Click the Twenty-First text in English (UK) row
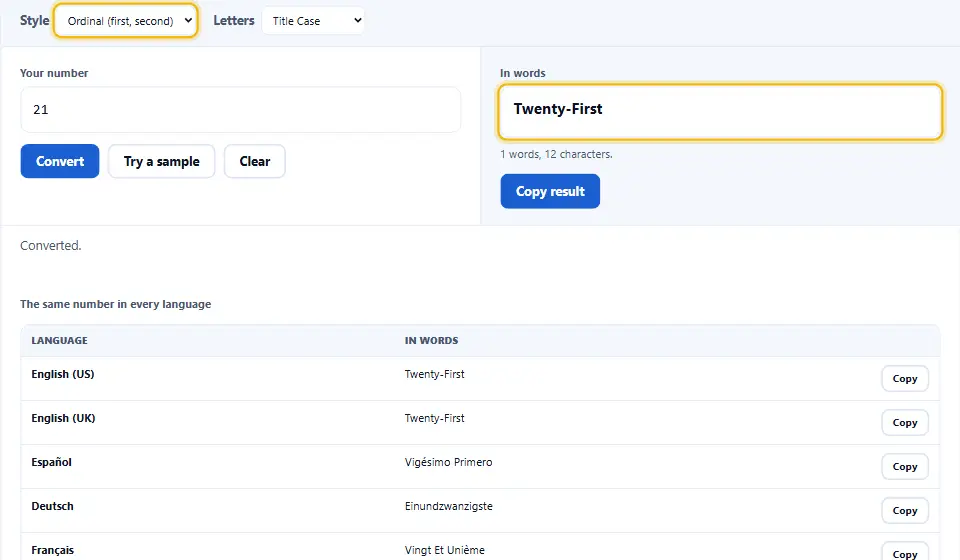960x560 pixels. point(434,418)
